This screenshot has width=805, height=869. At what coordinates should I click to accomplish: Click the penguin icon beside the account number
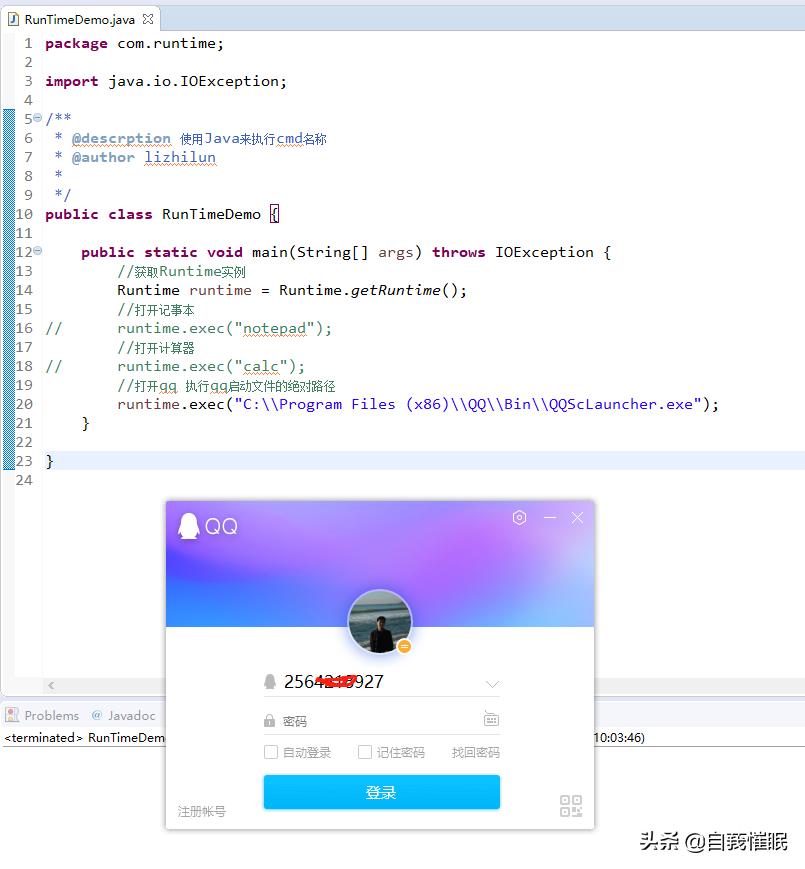pos(269,681)
